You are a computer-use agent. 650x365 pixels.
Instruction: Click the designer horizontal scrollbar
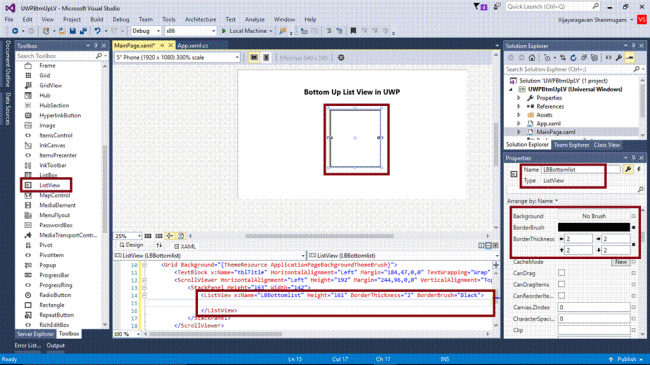point(319,236)
